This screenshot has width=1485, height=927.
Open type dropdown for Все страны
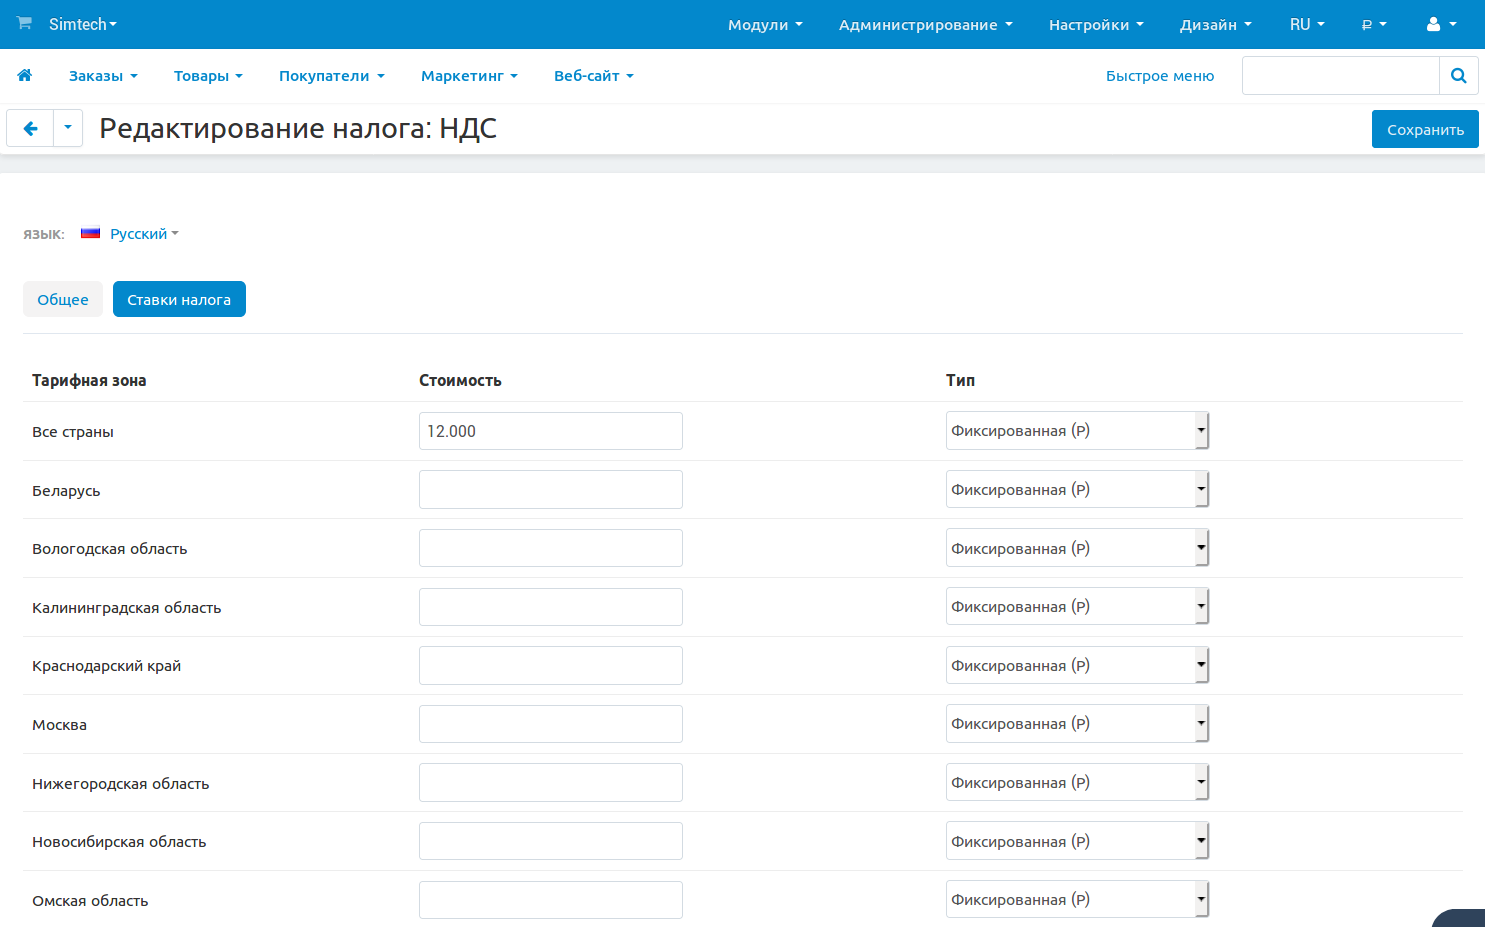[x=1076, y=431]
